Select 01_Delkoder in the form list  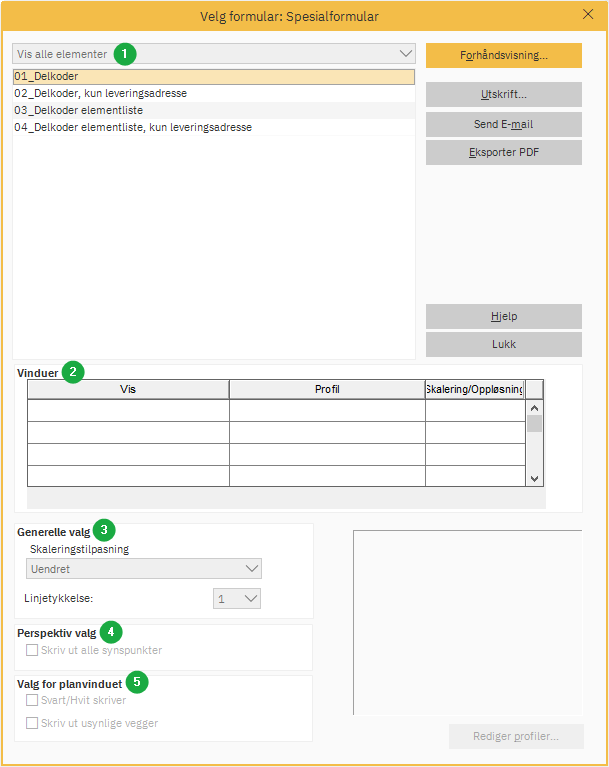coord(213,76)
